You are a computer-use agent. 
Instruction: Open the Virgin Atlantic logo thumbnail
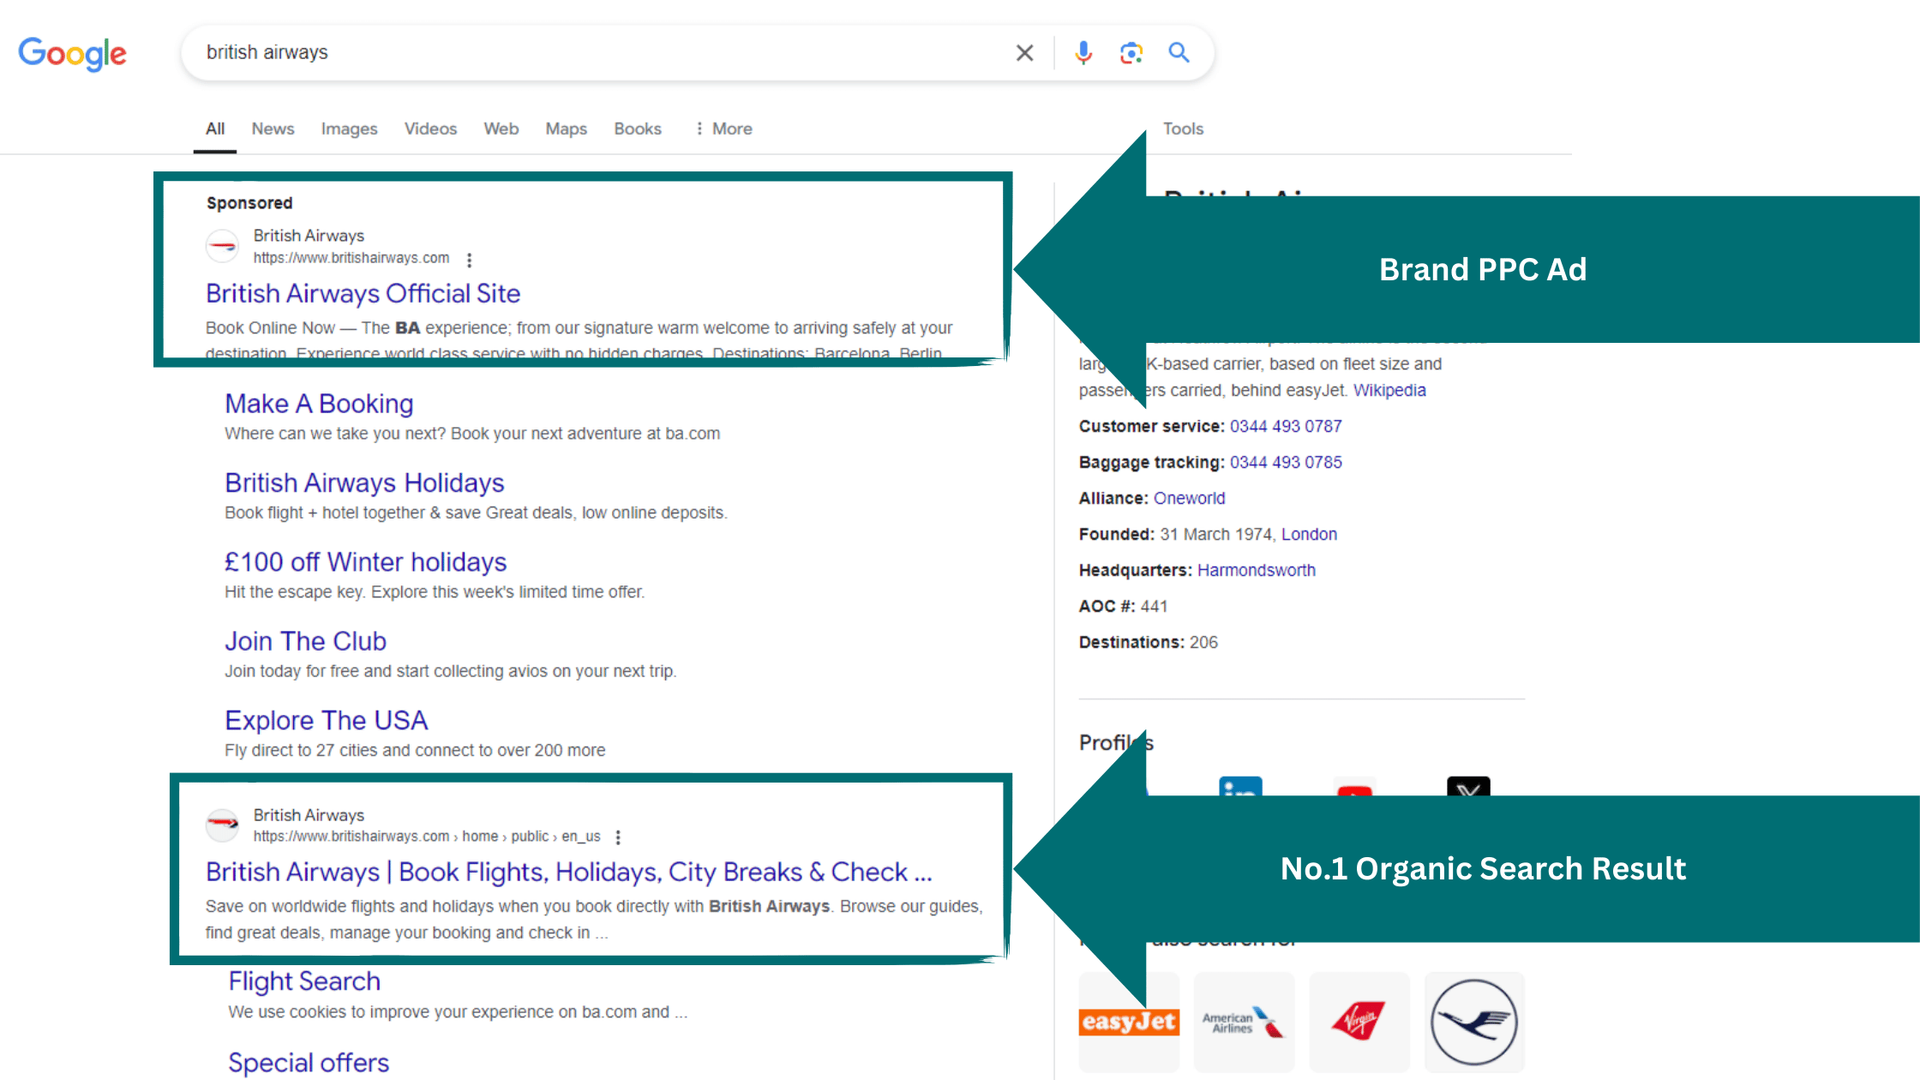point(1359,1022)
